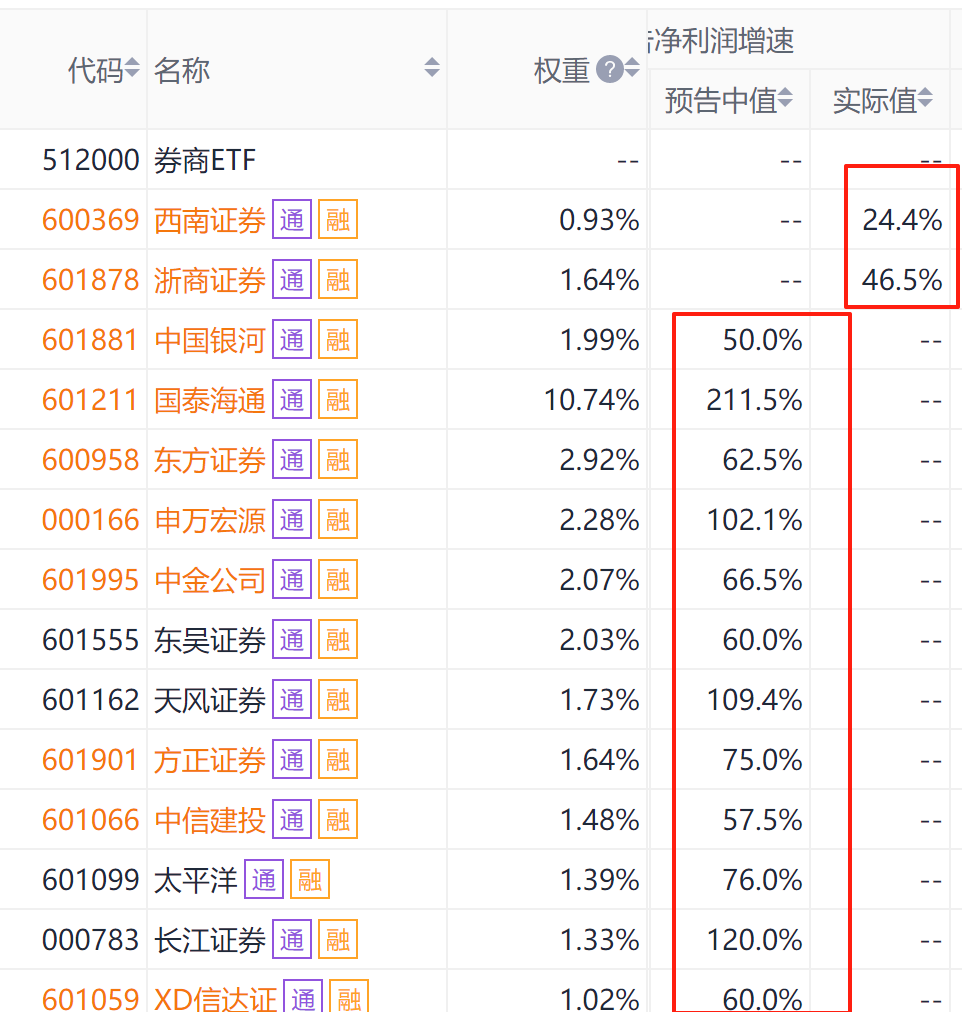Click 融 badge next to 天风证券

pyautogui.click(x=338, y=700)
